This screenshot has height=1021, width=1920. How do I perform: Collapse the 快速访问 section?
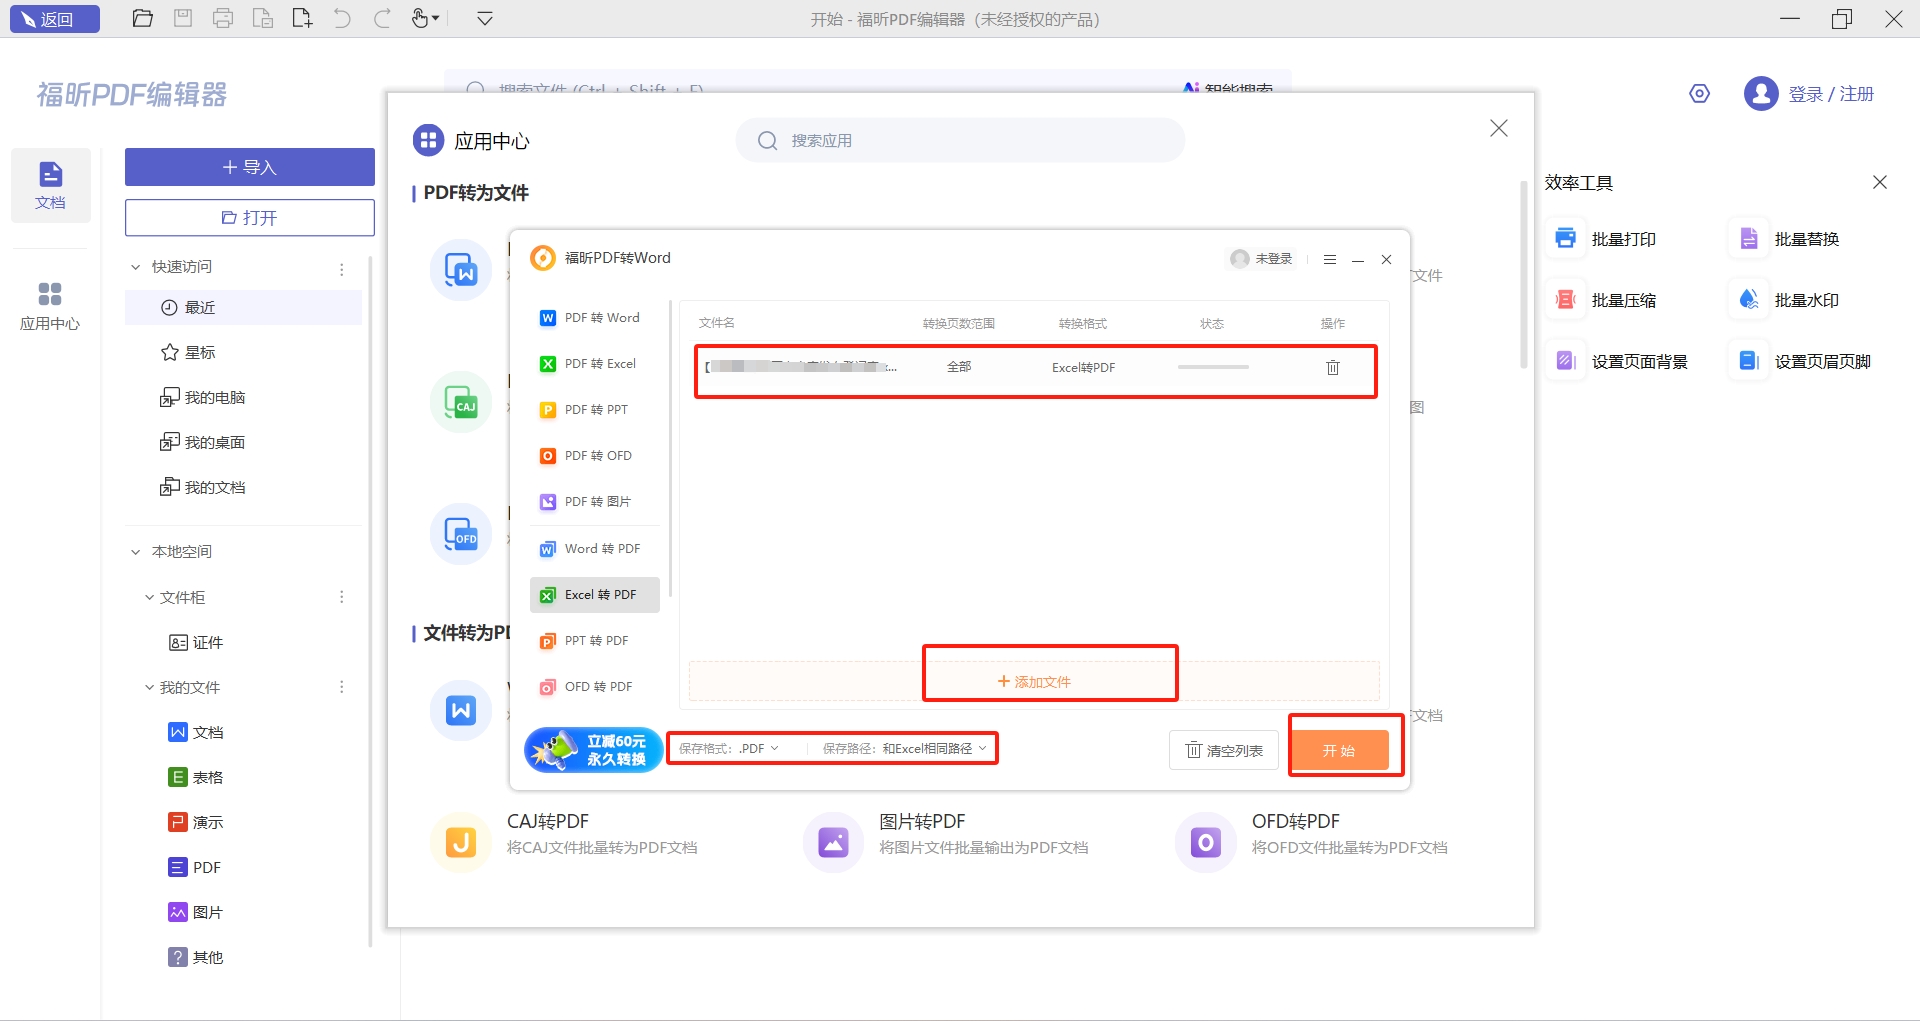pos(136,267)
